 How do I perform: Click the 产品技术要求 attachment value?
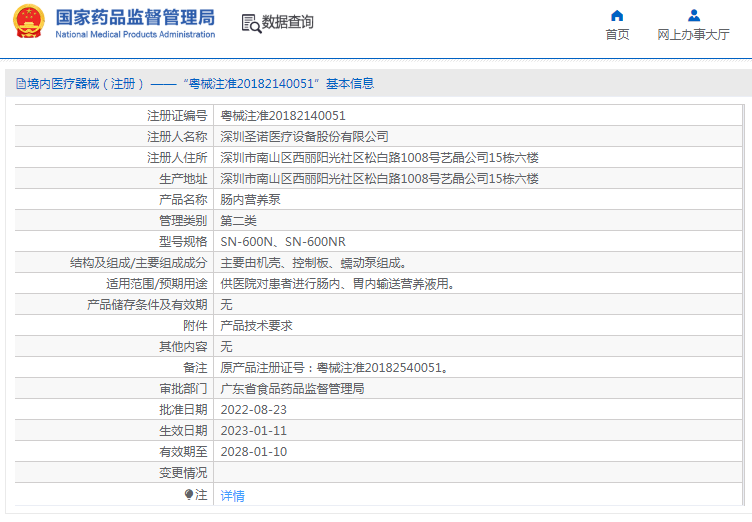point(256,326)
